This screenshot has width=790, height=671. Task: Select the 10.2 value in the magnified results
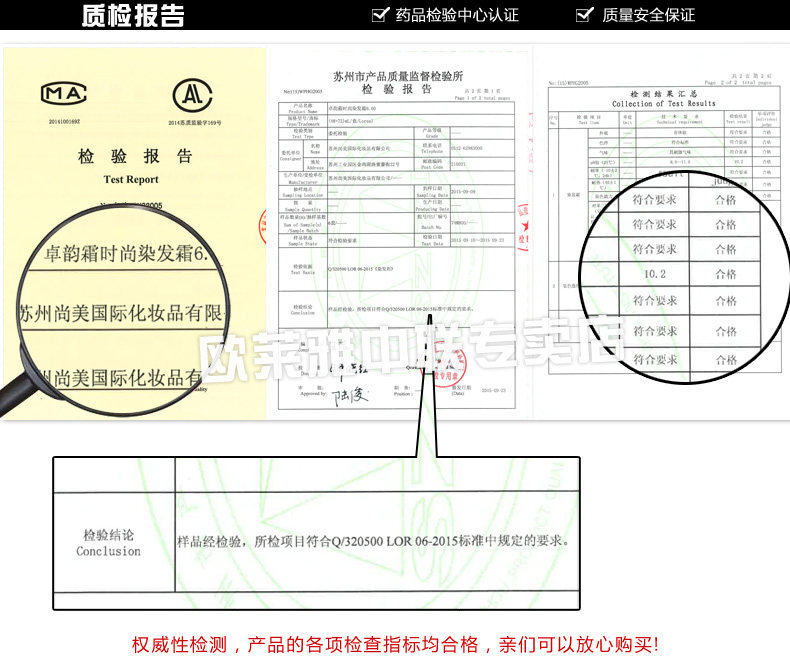tap(654, 274)
